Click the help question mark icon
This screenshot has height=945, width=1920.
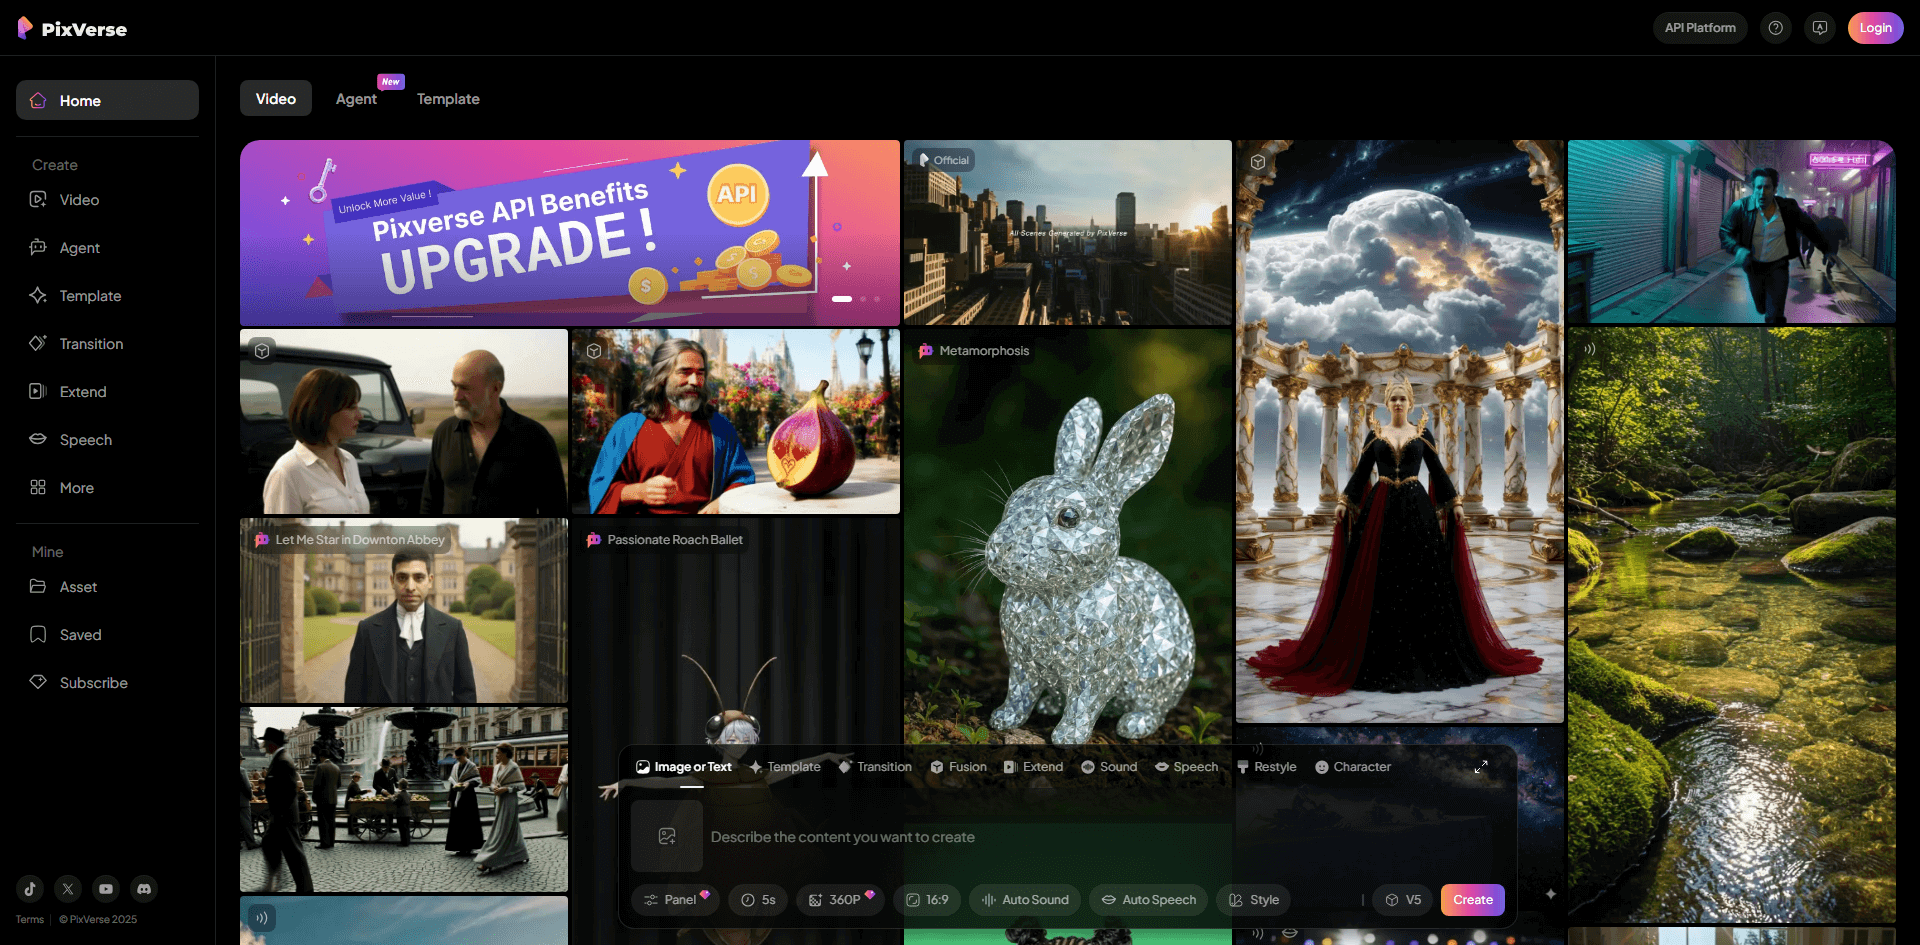1775,28
